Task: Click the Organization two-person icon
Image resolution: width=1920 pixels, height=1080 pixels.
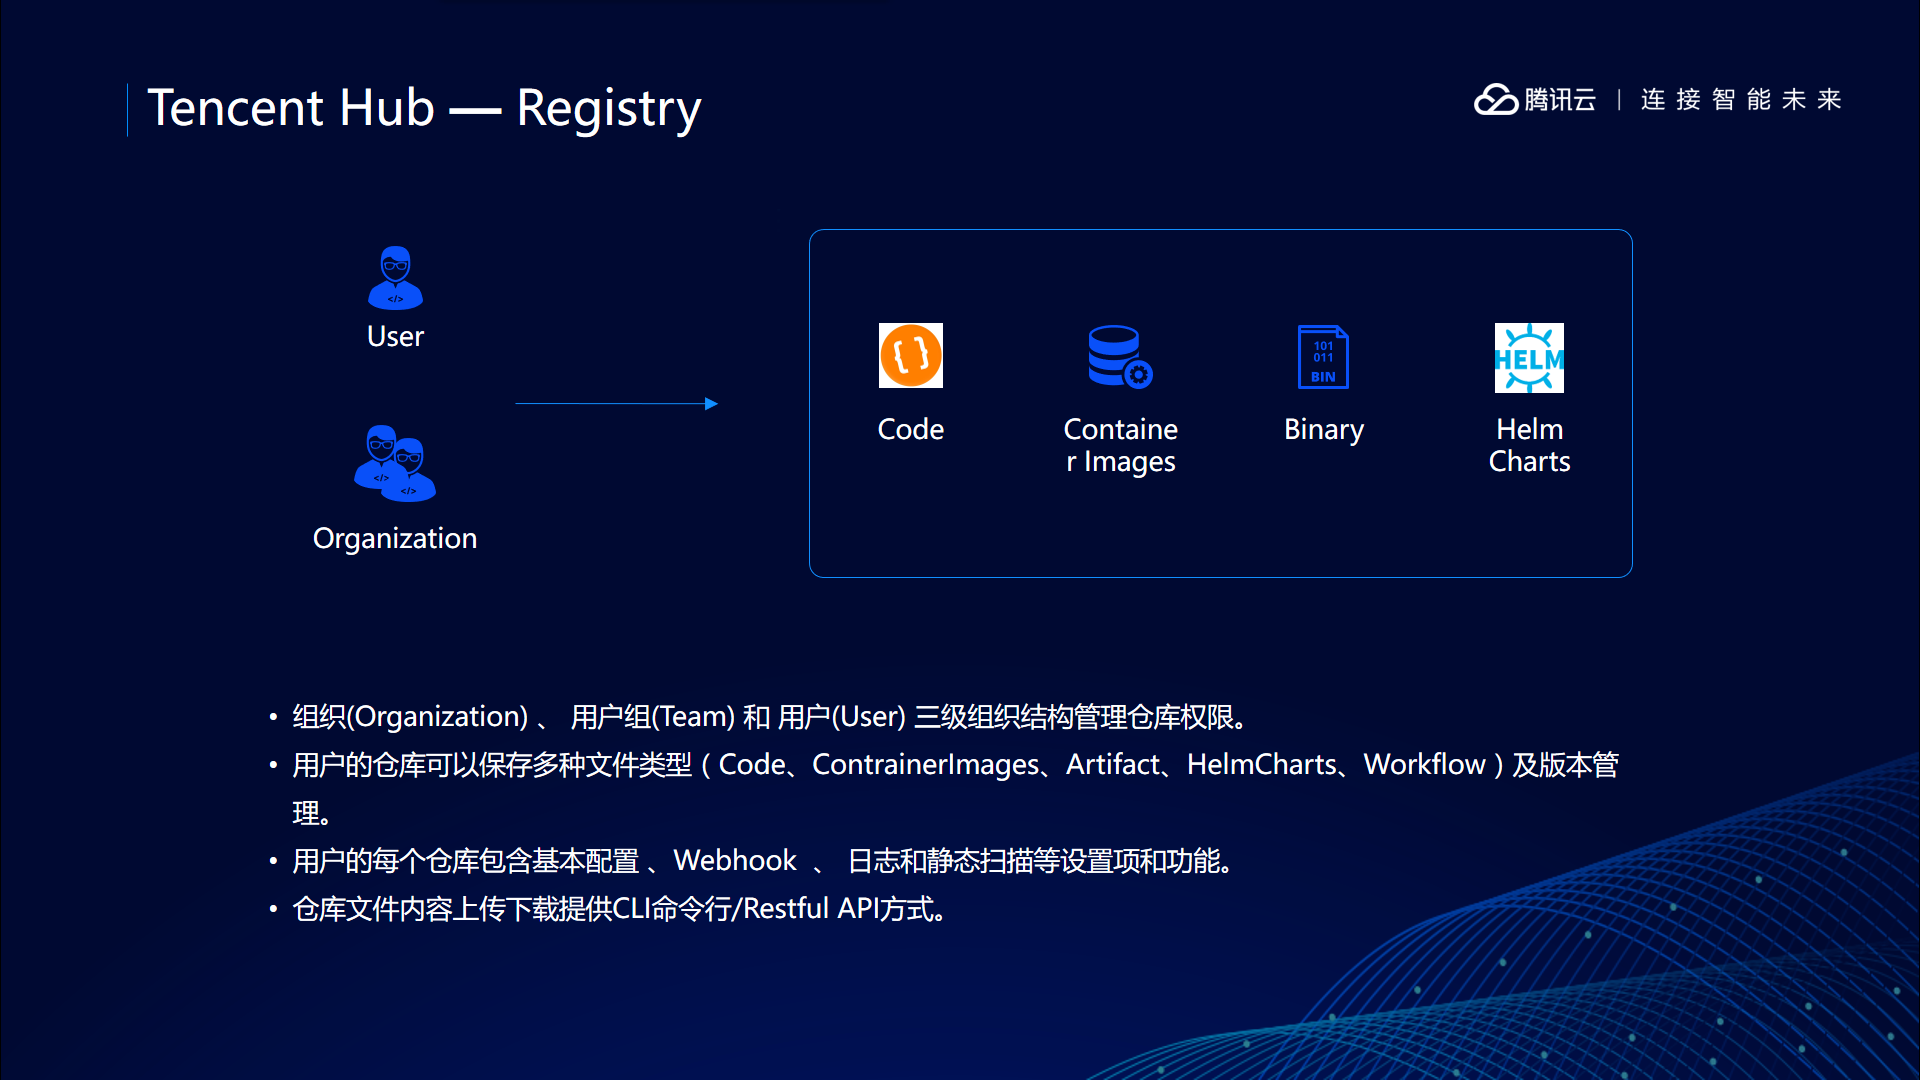Action: click(x=395, y=463)
